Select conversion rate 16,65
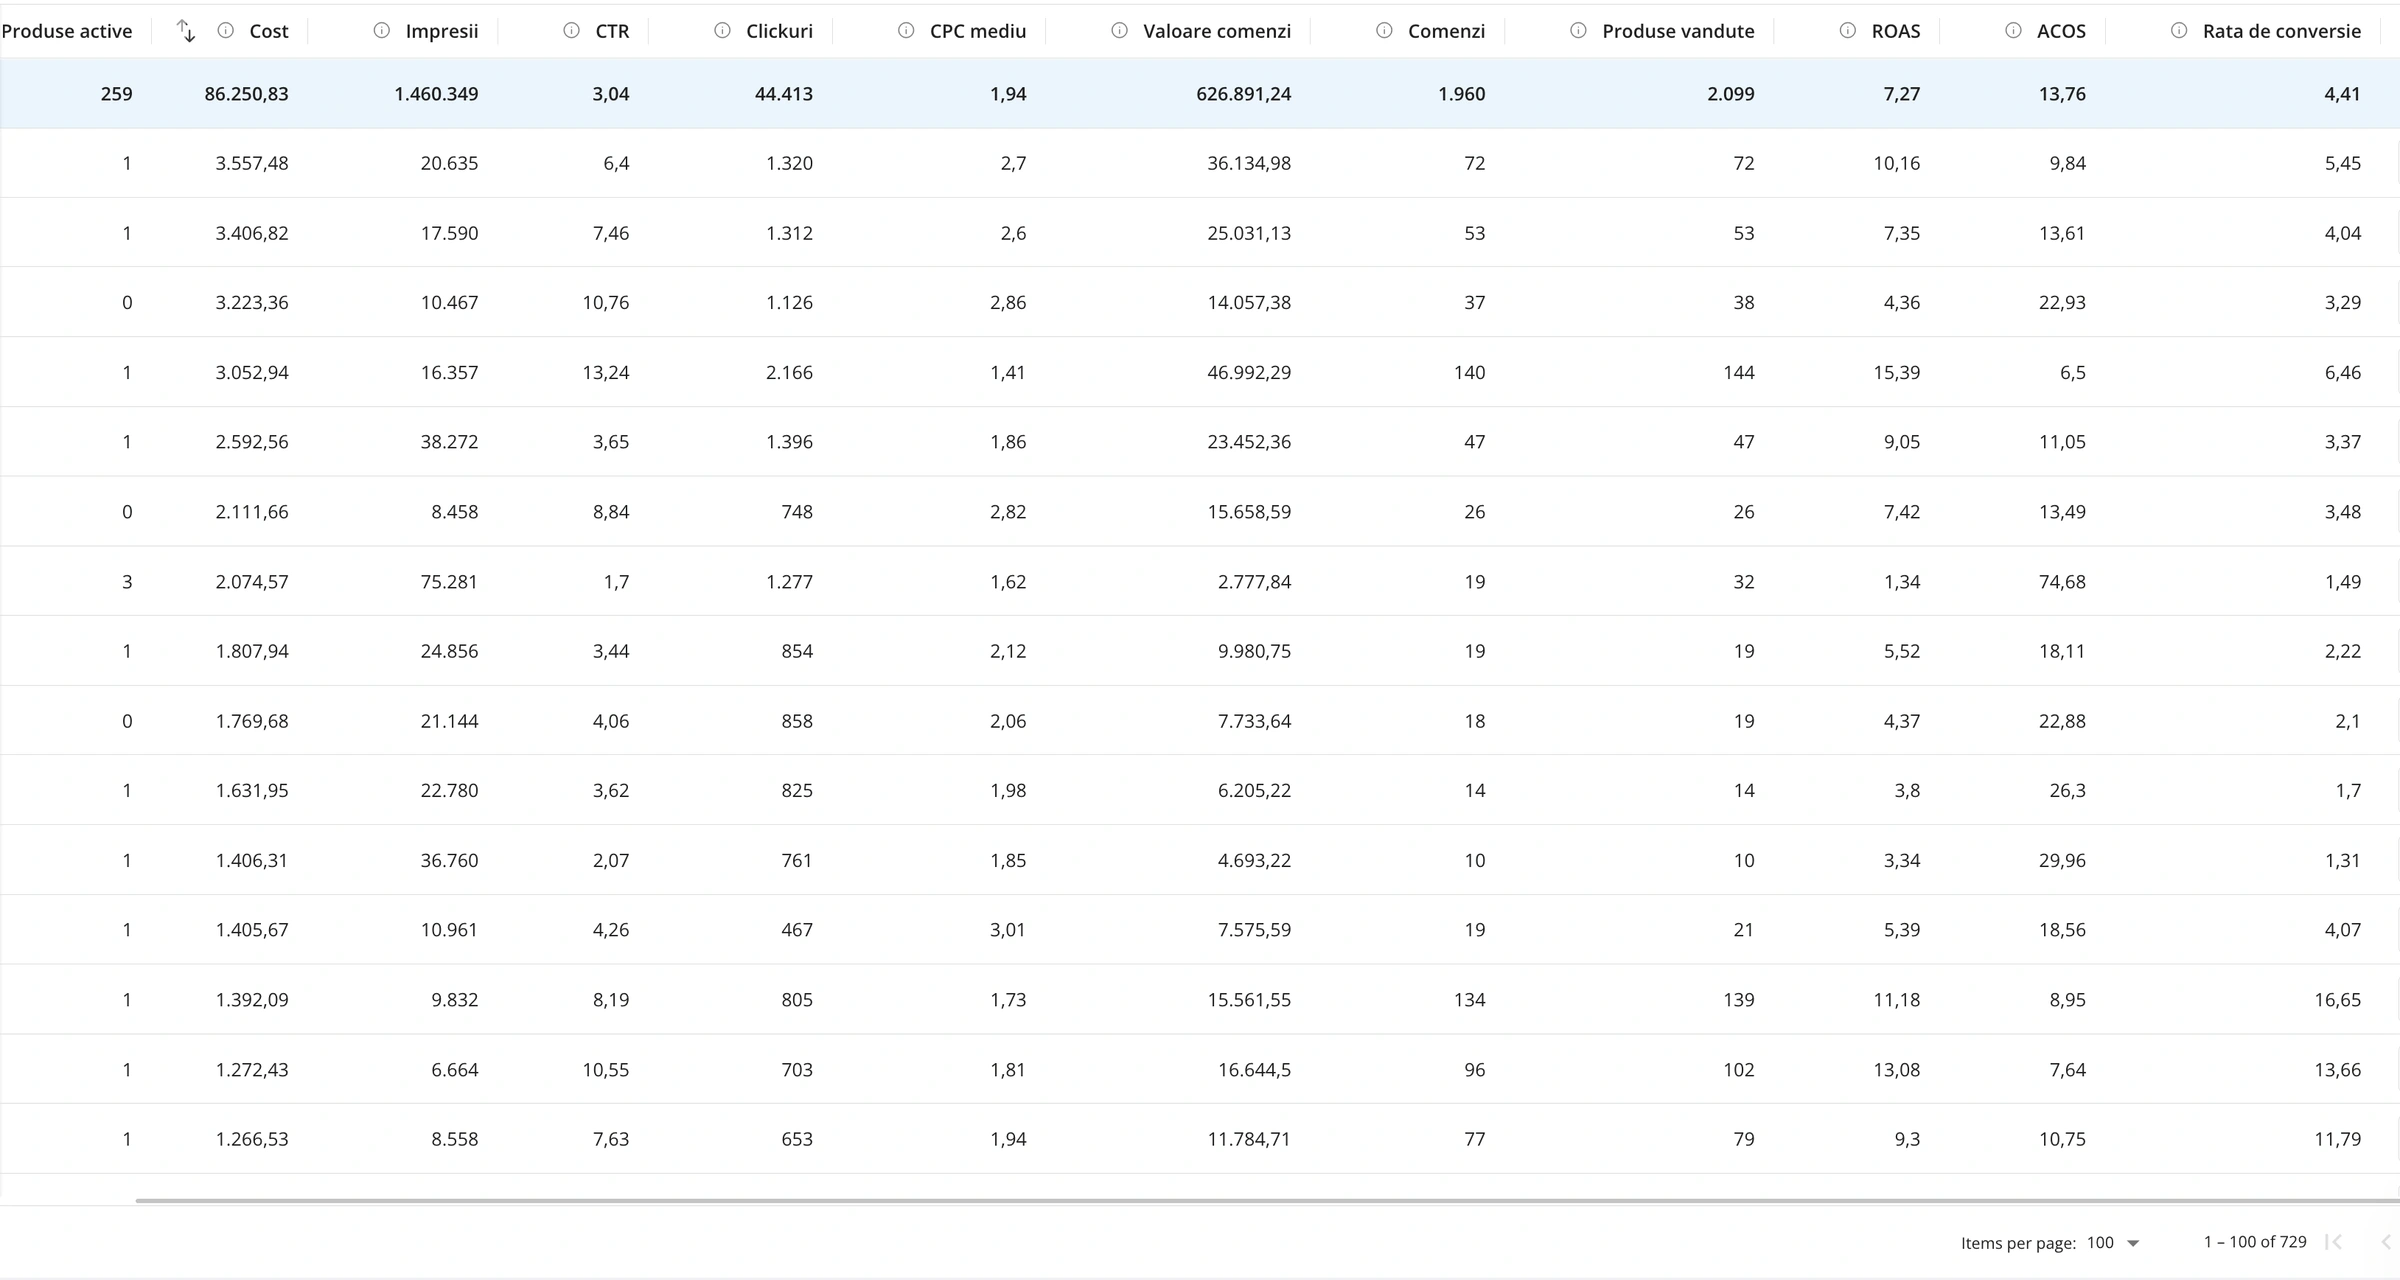The width and height of the screenshot is (2400, 1280). click(x=2337, y=999)
